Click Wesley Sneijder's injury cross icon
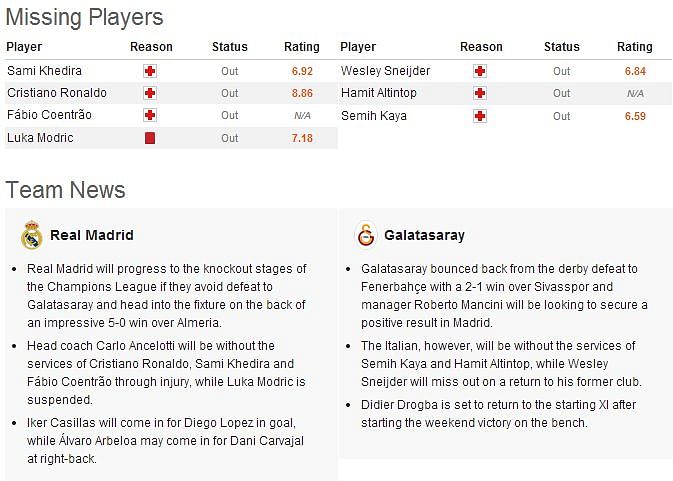Screen dimensions: 673x481 tap(480, 71)
